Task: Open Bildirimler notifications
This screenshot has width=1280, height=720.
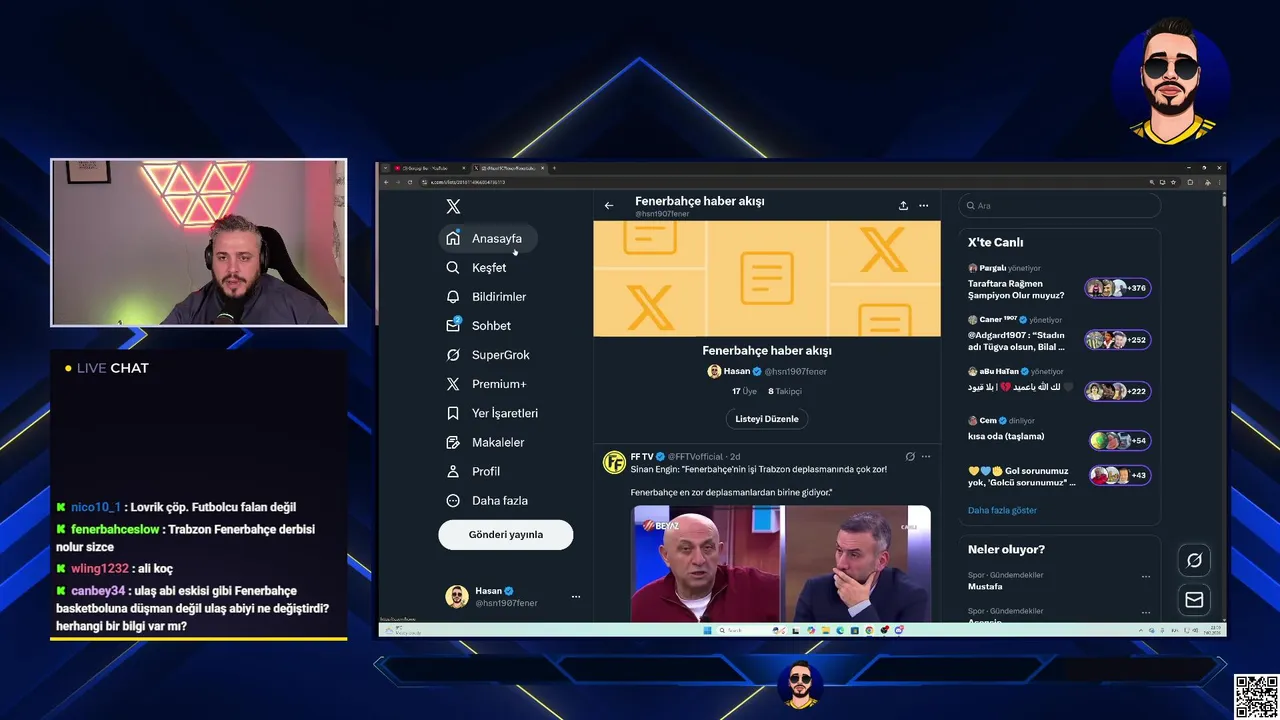Action: [486, 297]
